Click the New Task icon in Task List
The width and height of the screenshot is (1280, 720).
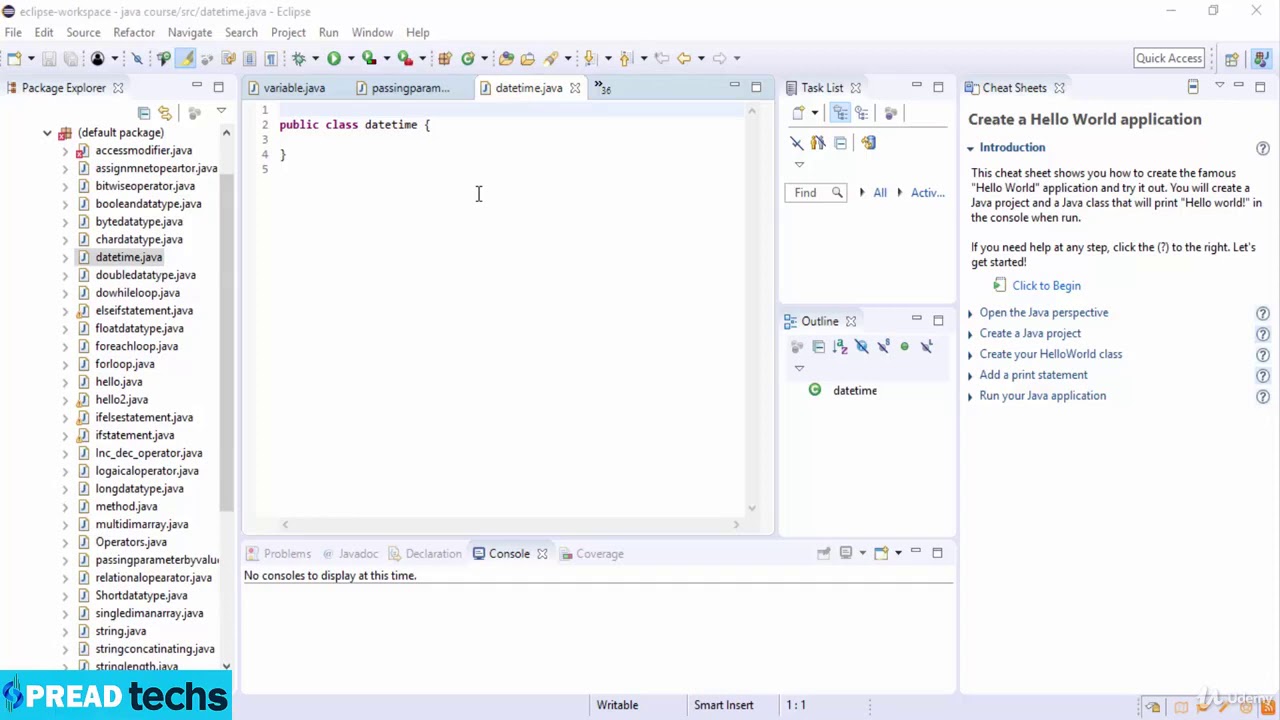click(x=798, y=113)
